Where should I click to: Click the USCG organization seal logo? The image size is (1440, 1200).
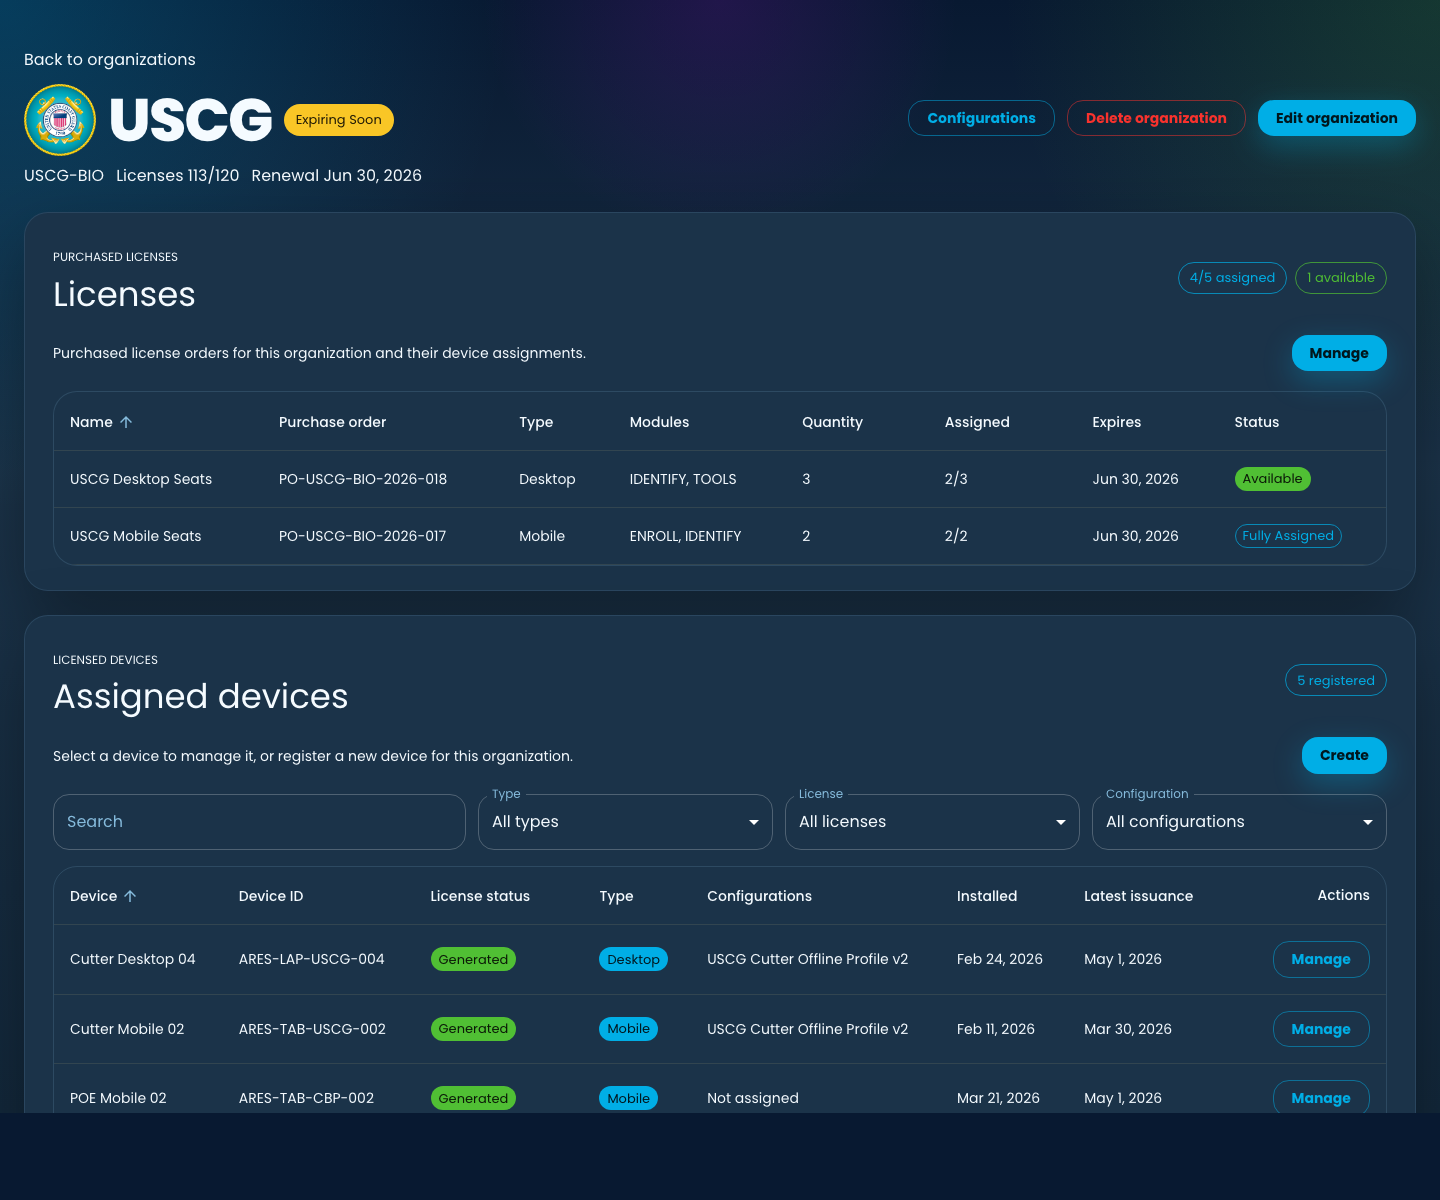tap(60, 120)
